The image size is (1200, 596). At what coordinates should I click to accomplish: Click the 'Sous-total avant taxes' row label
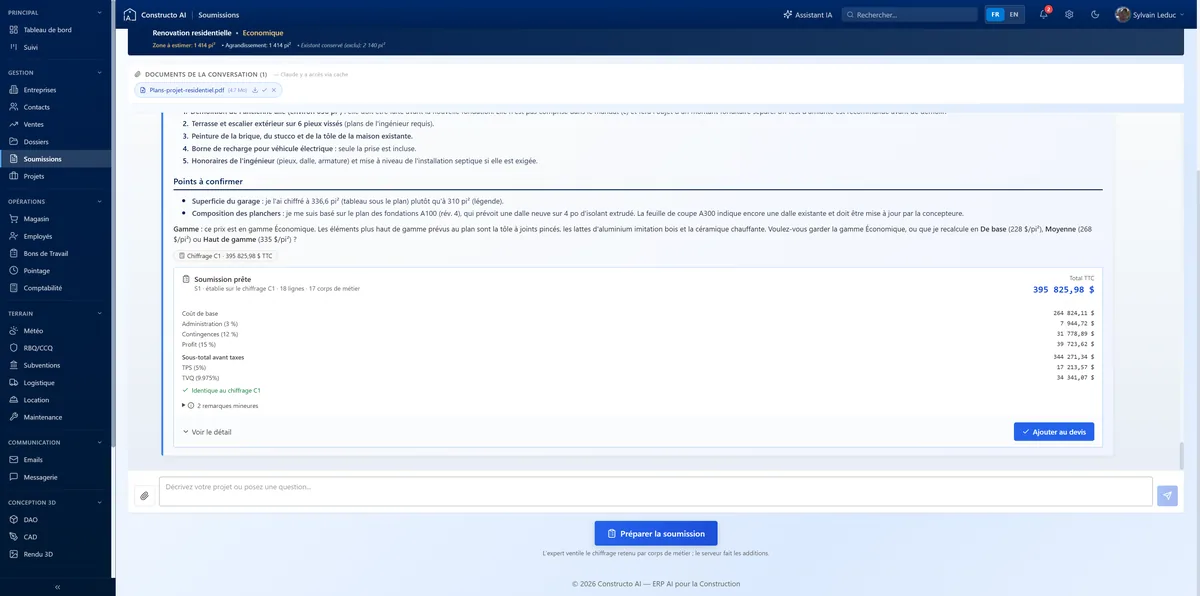(x=213, y=357)
